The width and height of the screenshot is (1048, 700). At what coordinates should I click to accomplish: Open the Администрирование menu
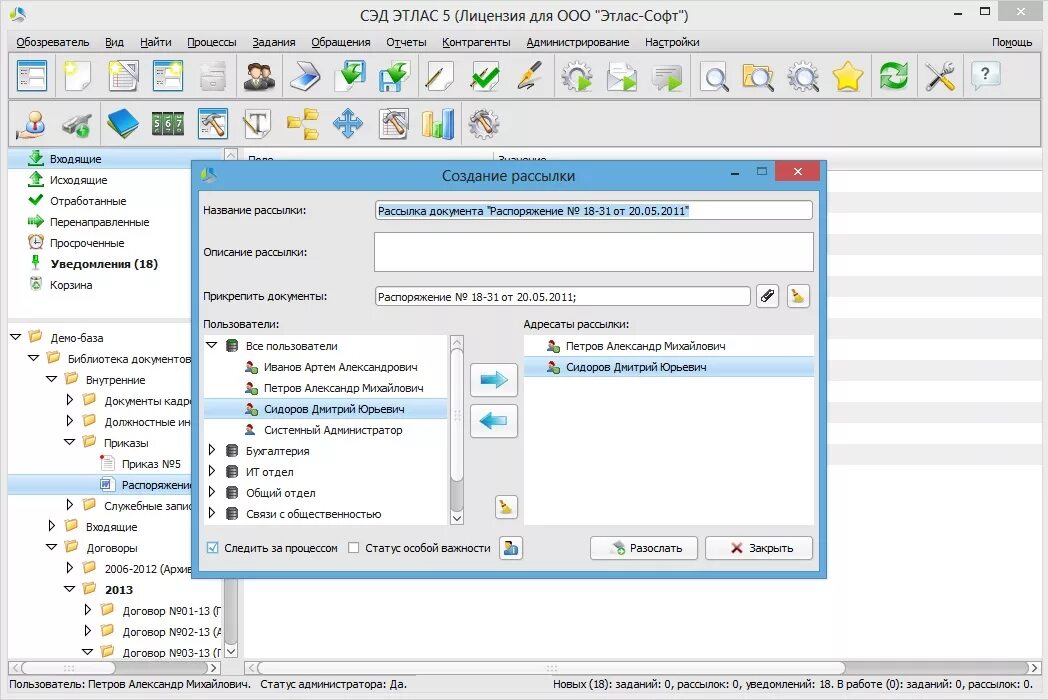pos(577,42)
